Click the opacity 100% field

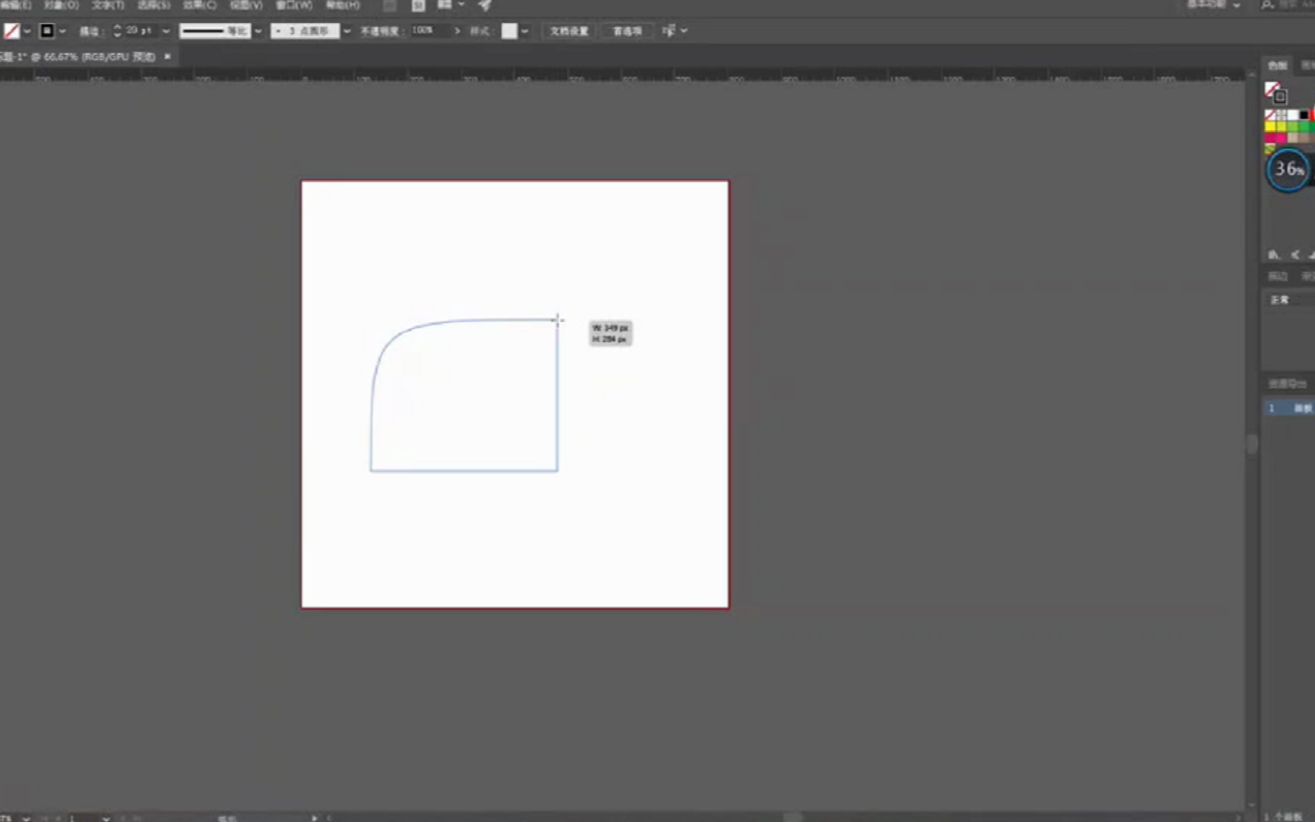[429, 31]
